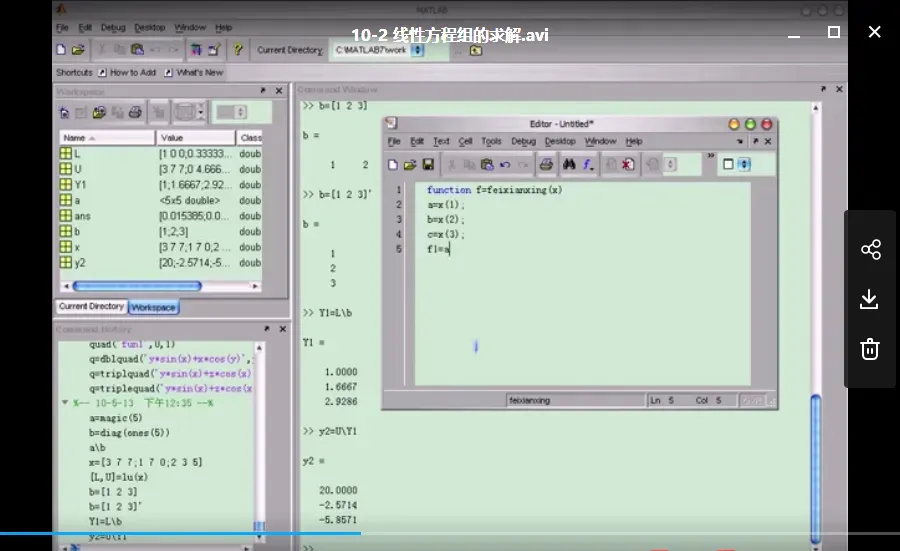Click Find binoculars icon in Editor toolbar
Viewport: 900px width, 551px height.
(x=569, y=165)
